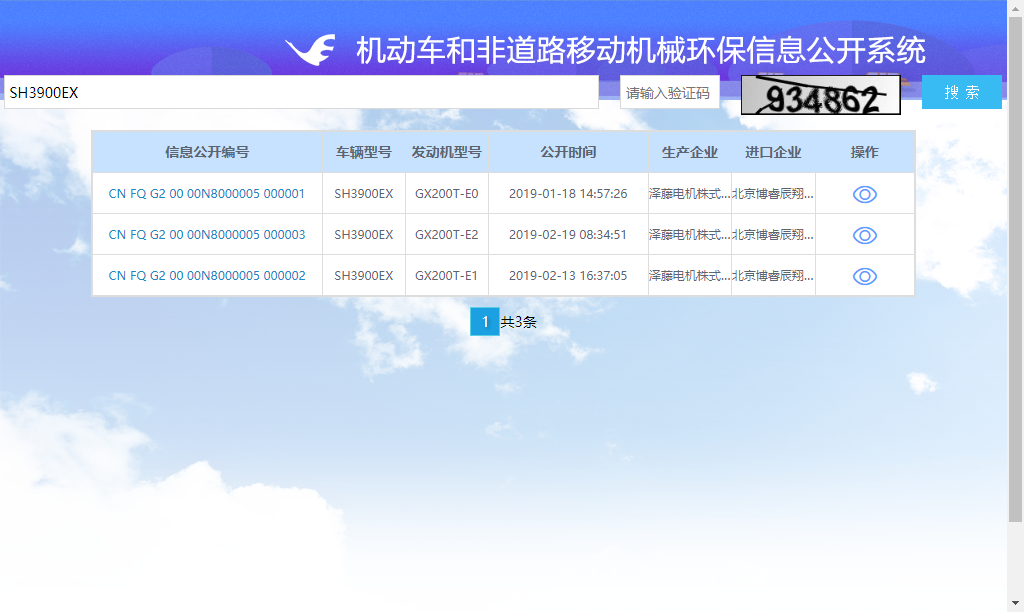The height and width of the screenshot is (612, 1024).
Task: Click the 车辆型号 column header
Action: click(363, 152)
